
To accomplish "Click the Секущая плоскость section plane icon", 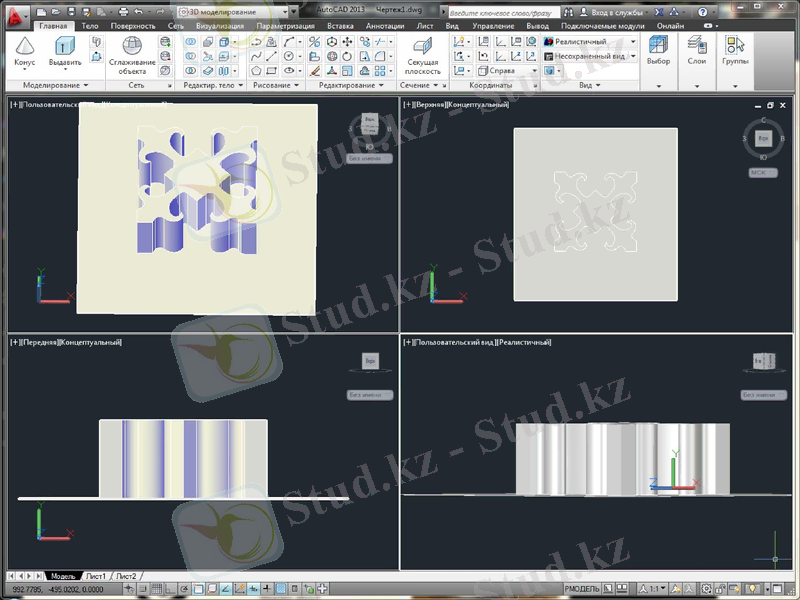I will (x=423, y=52).
